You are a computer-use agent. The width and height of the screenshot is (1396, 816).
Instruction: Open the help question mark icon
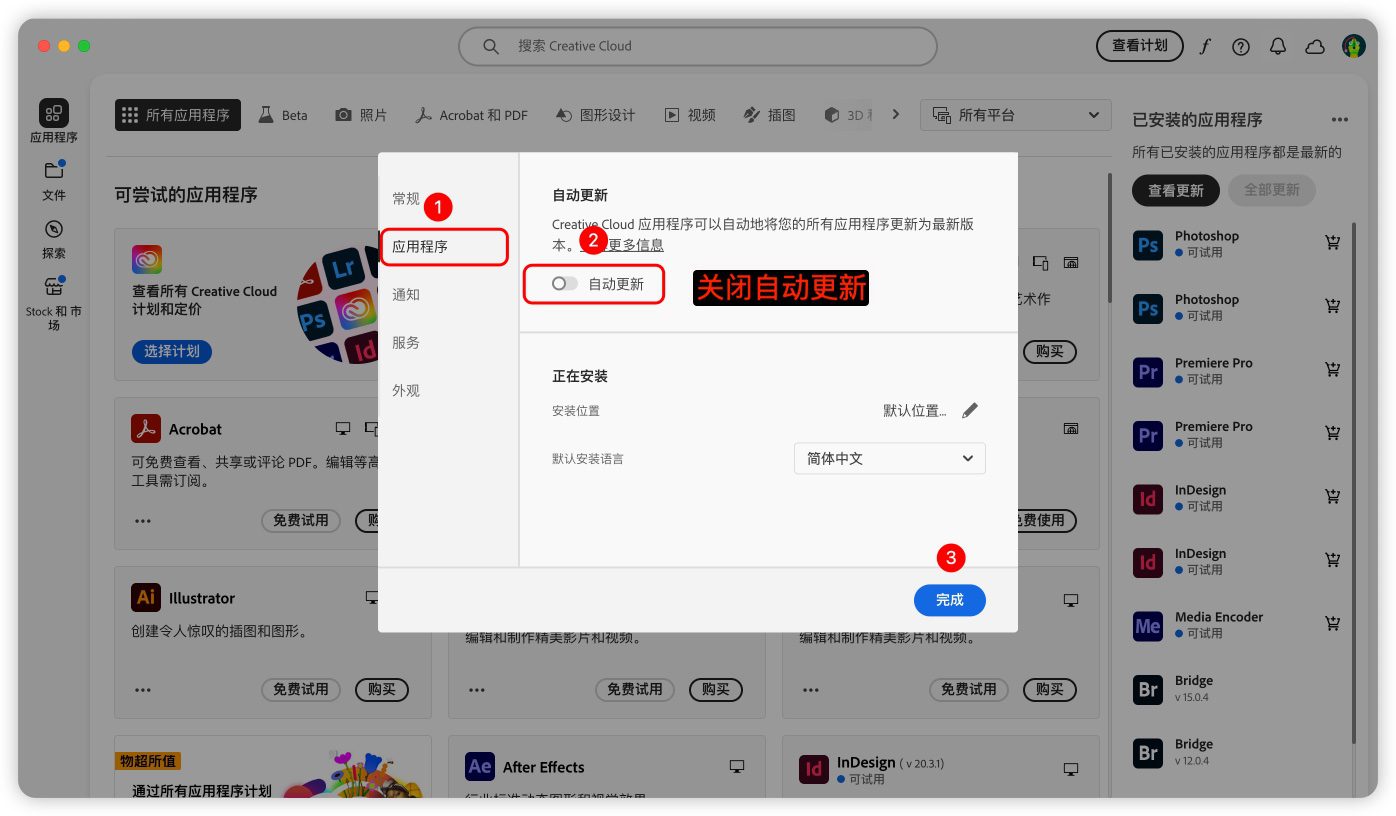pyautogui.click(x=1241, y=47)
